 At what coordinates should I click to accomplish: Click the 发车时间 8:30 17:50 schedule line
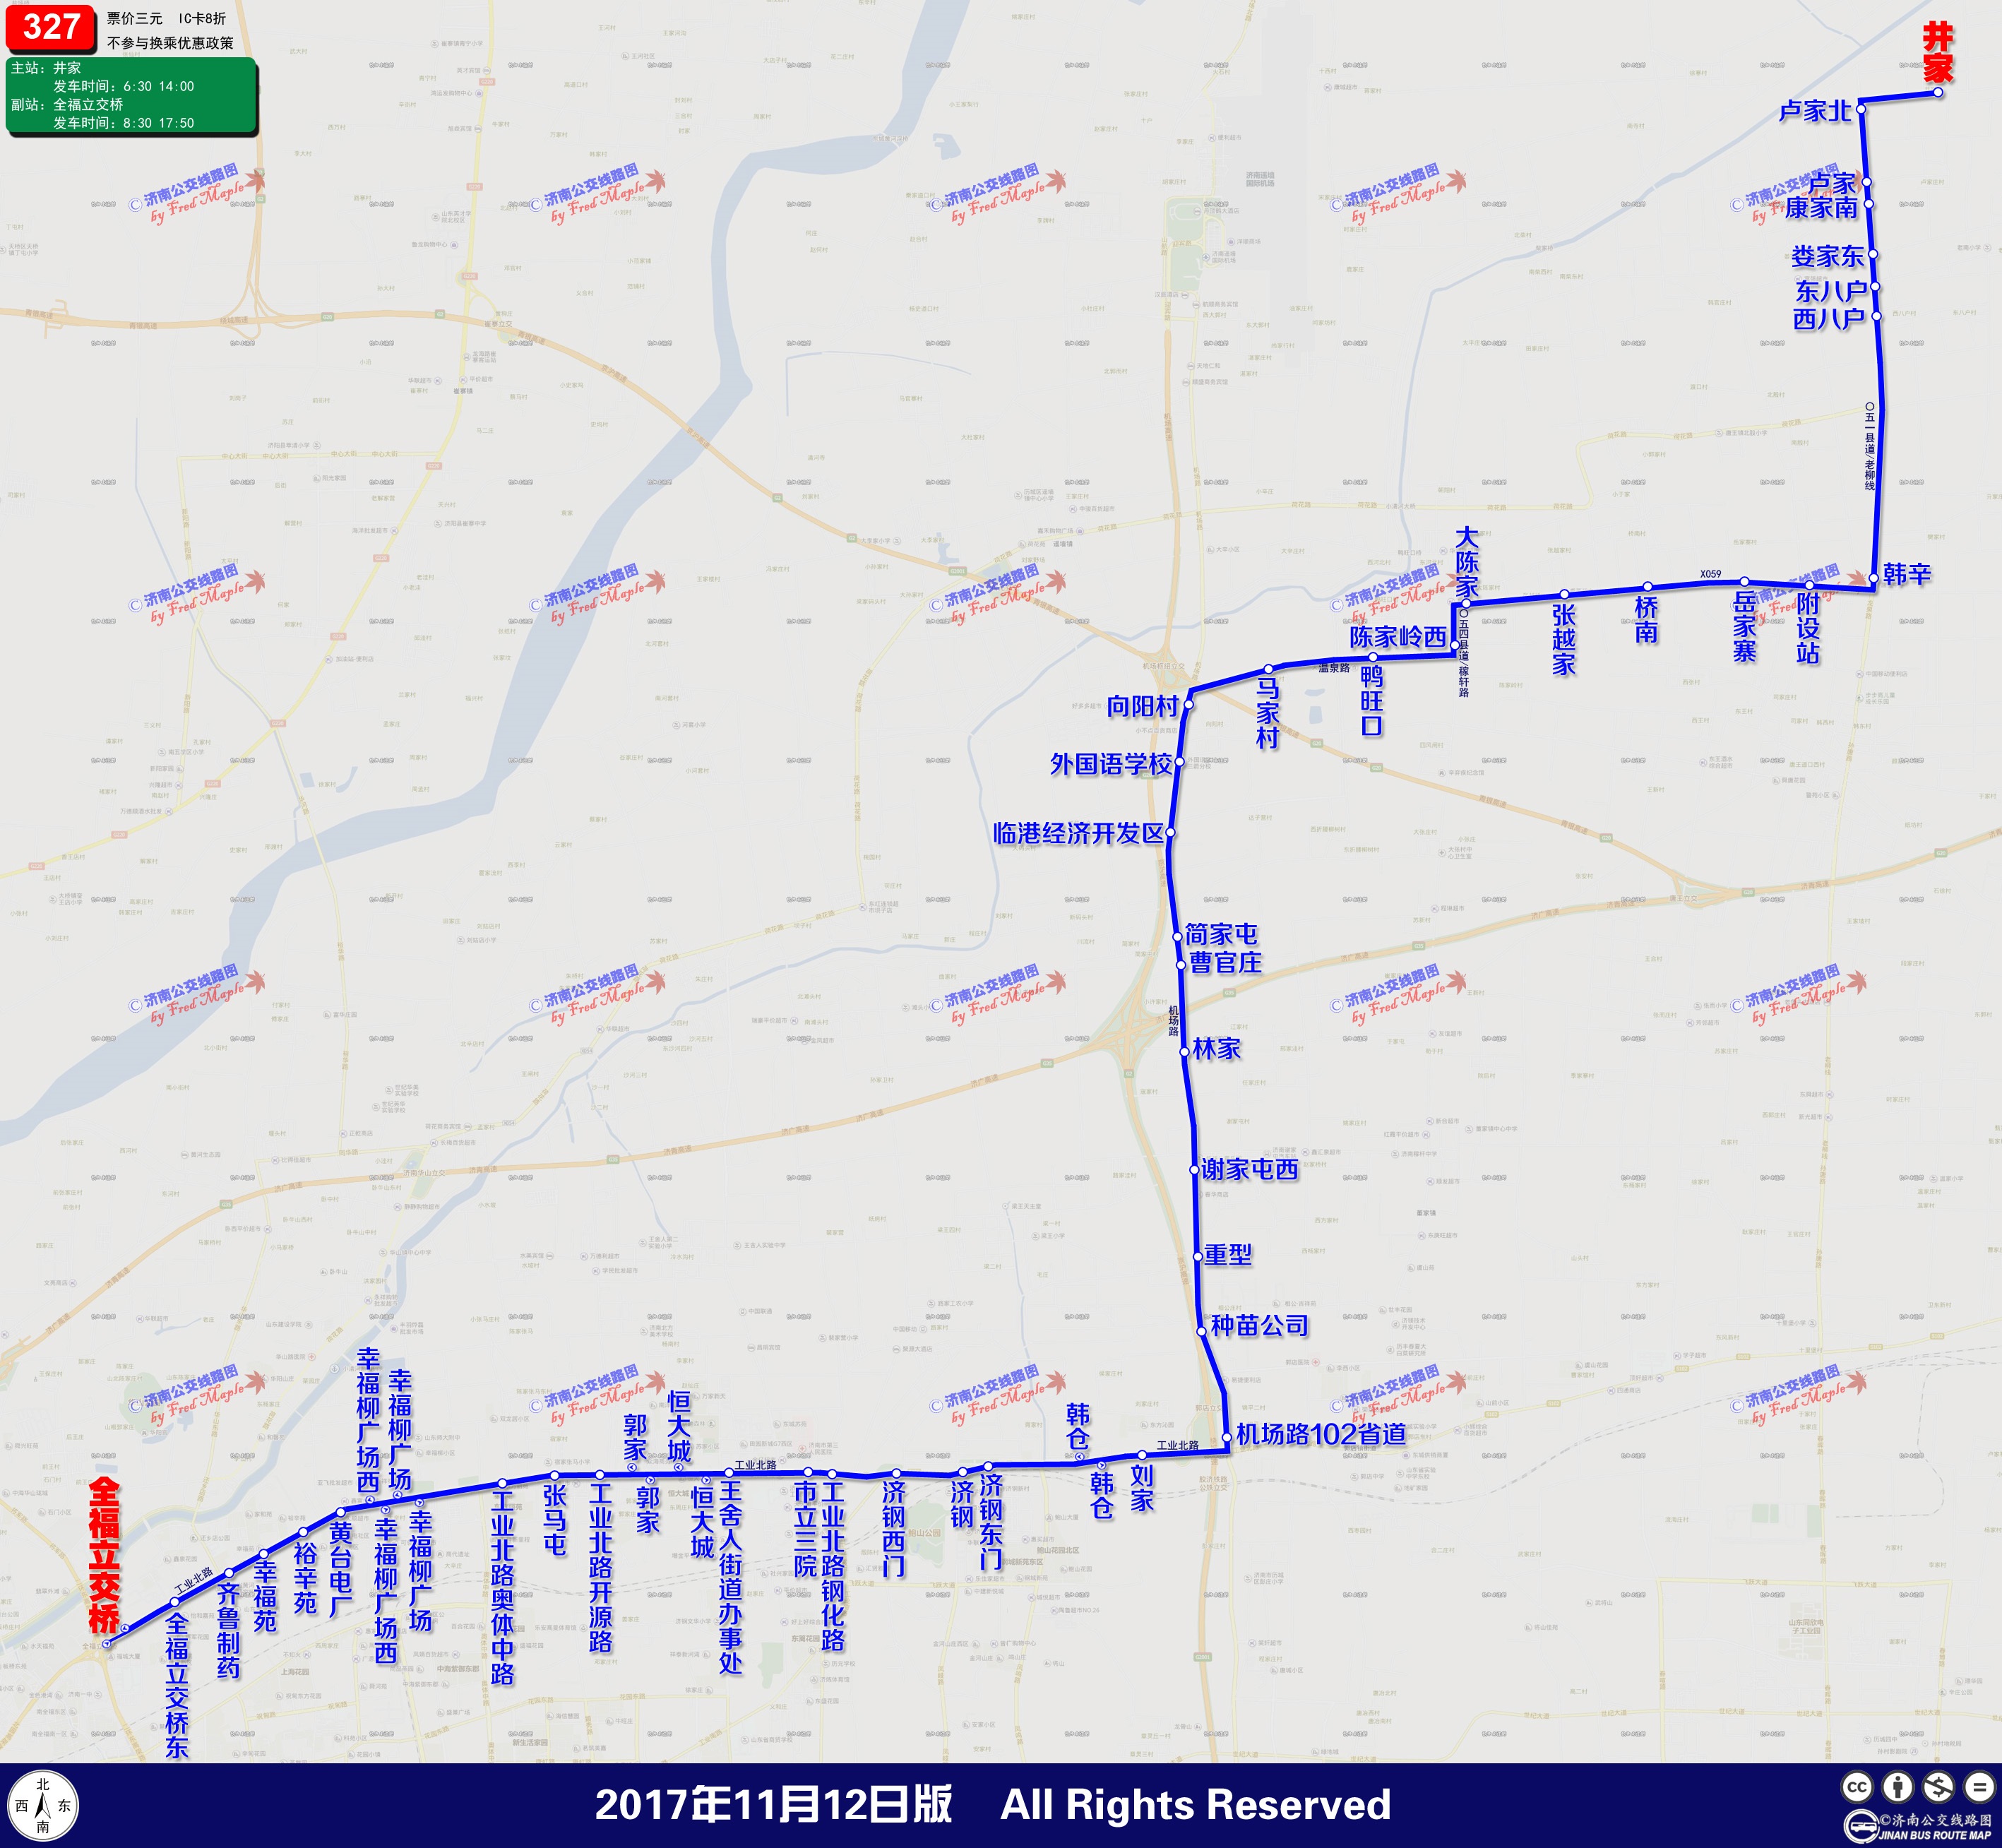coord(124,123)
